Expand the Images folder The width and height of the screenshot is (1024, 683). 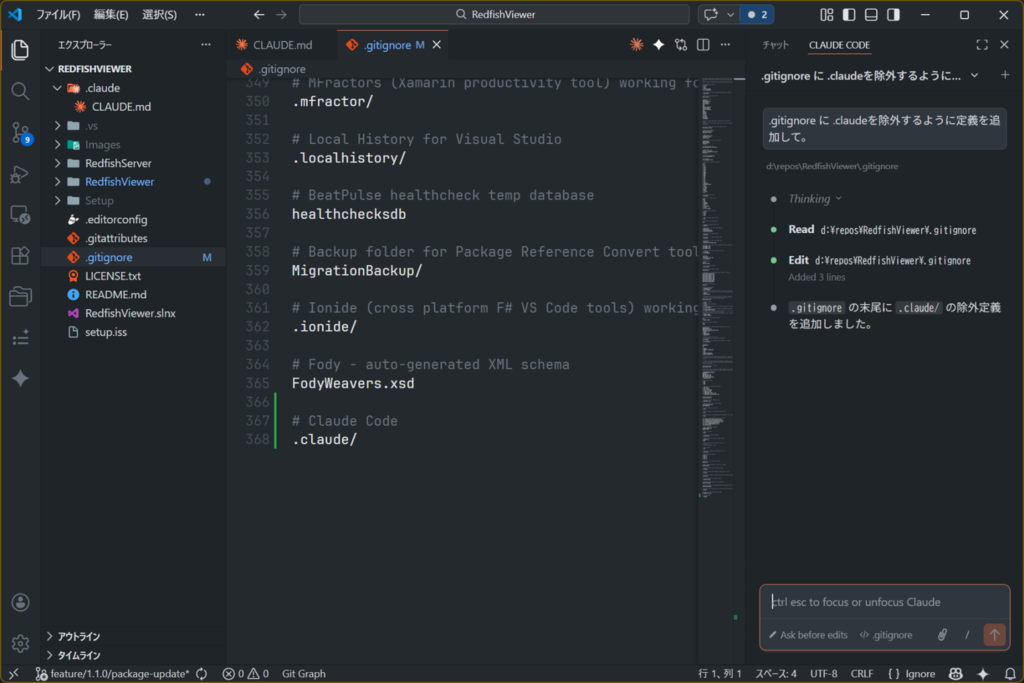pos(57,144)
